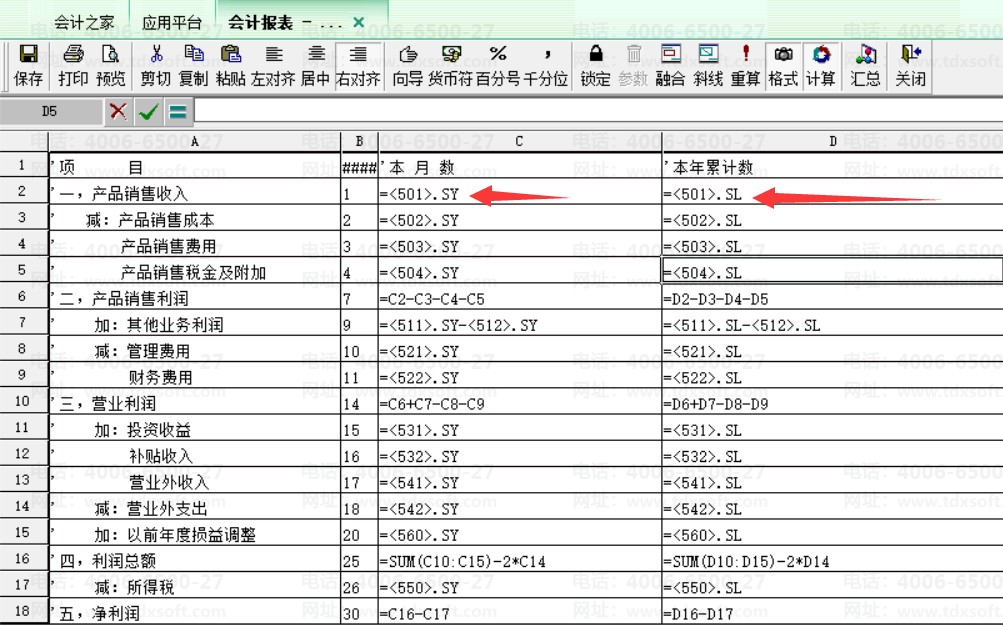The height and width of the screenshot is (625, 1003).
Task: Click the 剪切 (Cut) scissors icon
Action: click(x=155, y=64)
